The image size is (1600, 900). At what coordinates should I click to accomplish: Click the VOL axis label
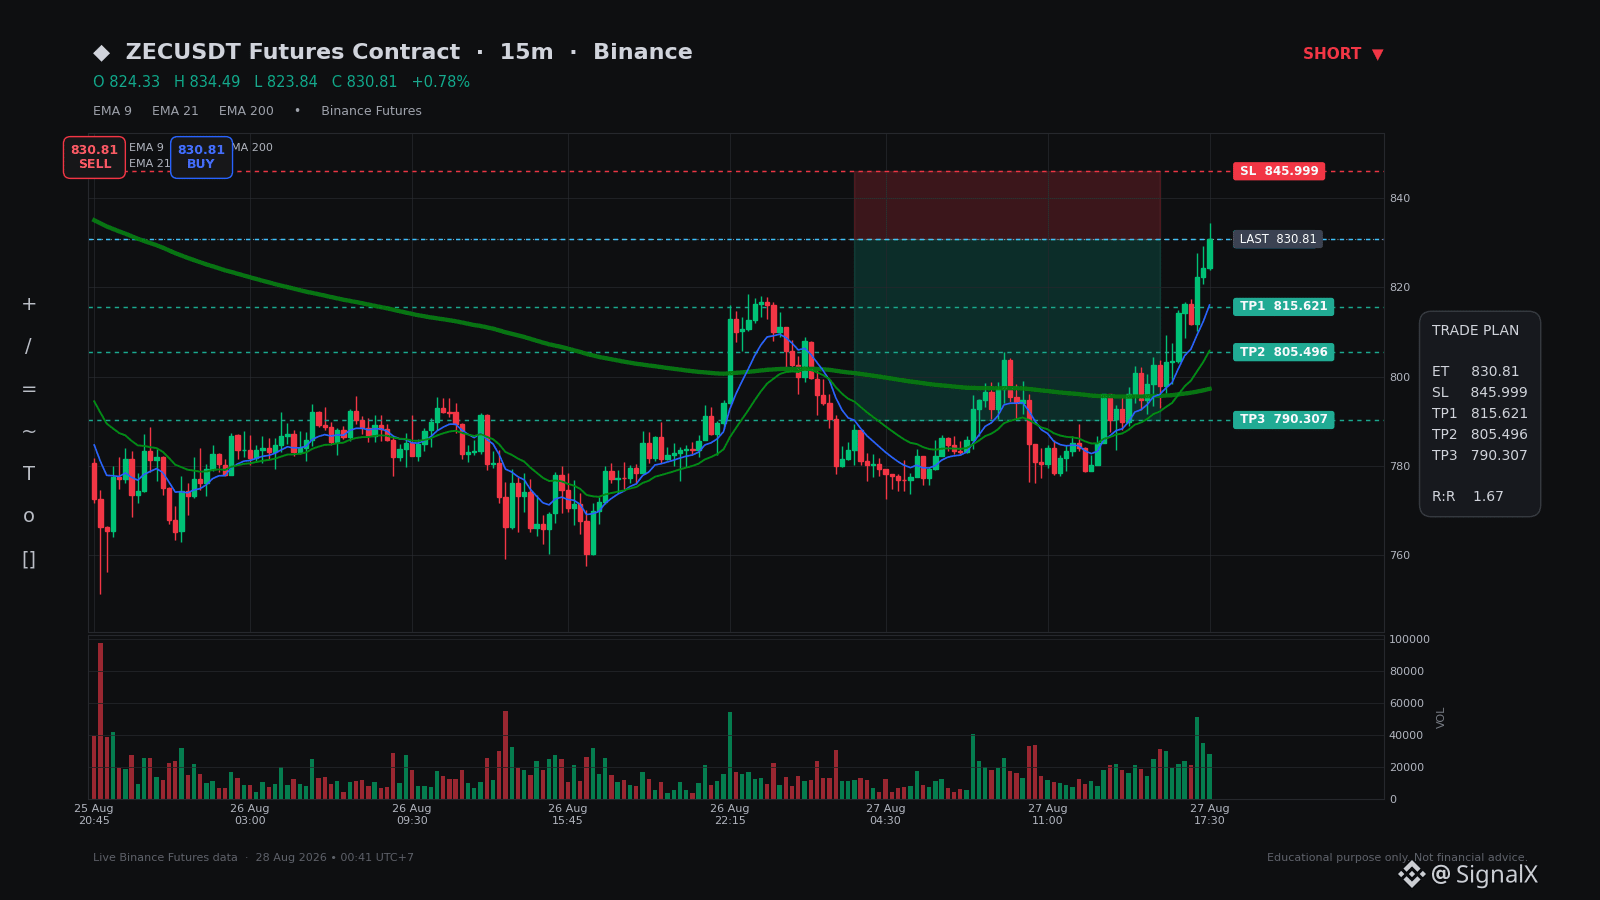1441,718
